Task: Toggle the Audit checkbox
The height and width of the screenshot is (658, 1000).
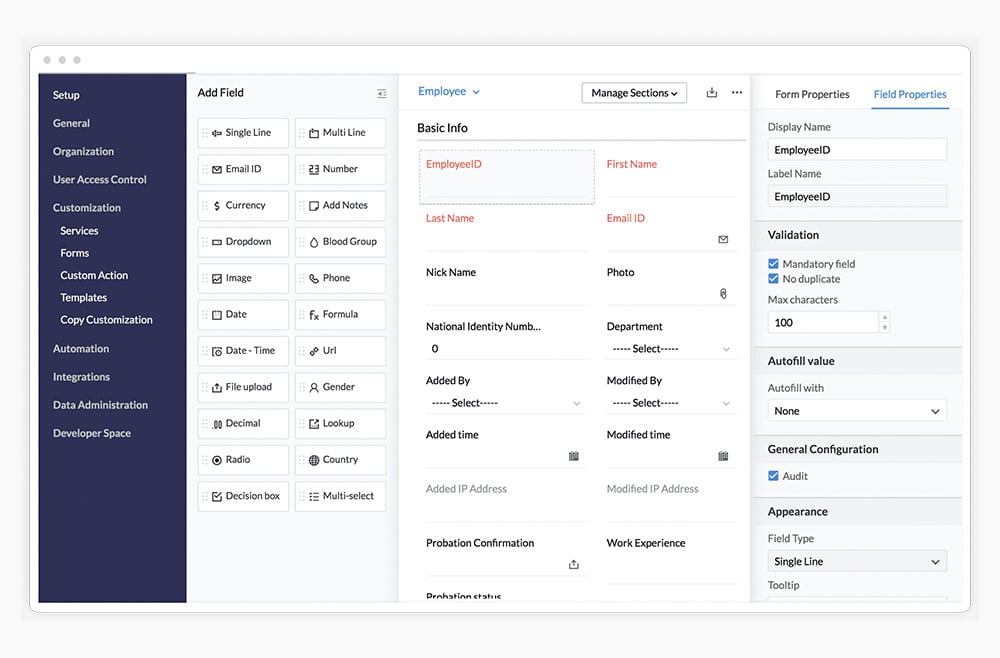Action: (x=773, y=476)
